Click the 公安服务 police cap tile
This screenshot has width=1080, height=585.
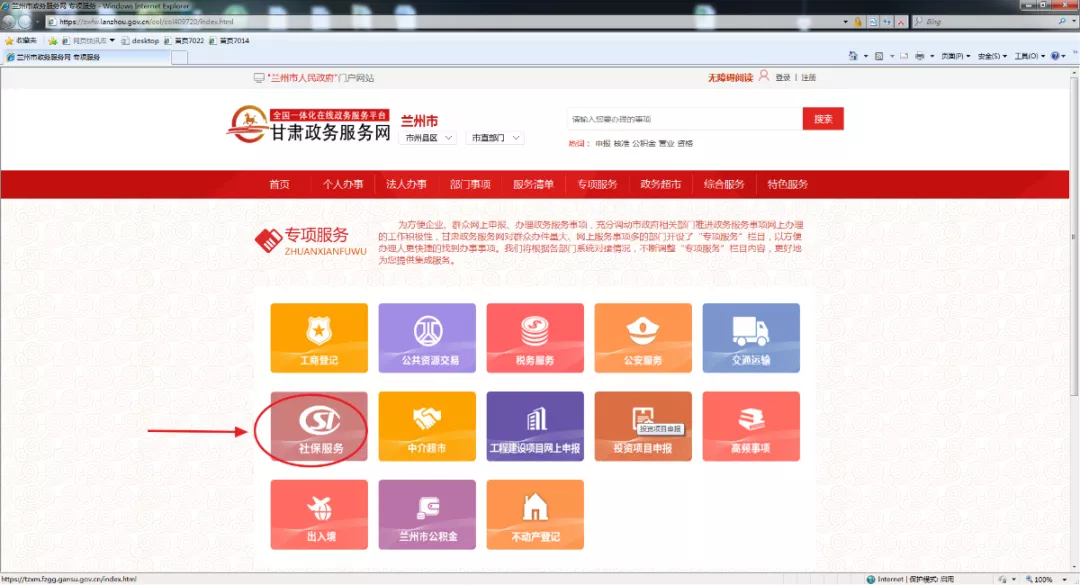click(x=642, y=338)
